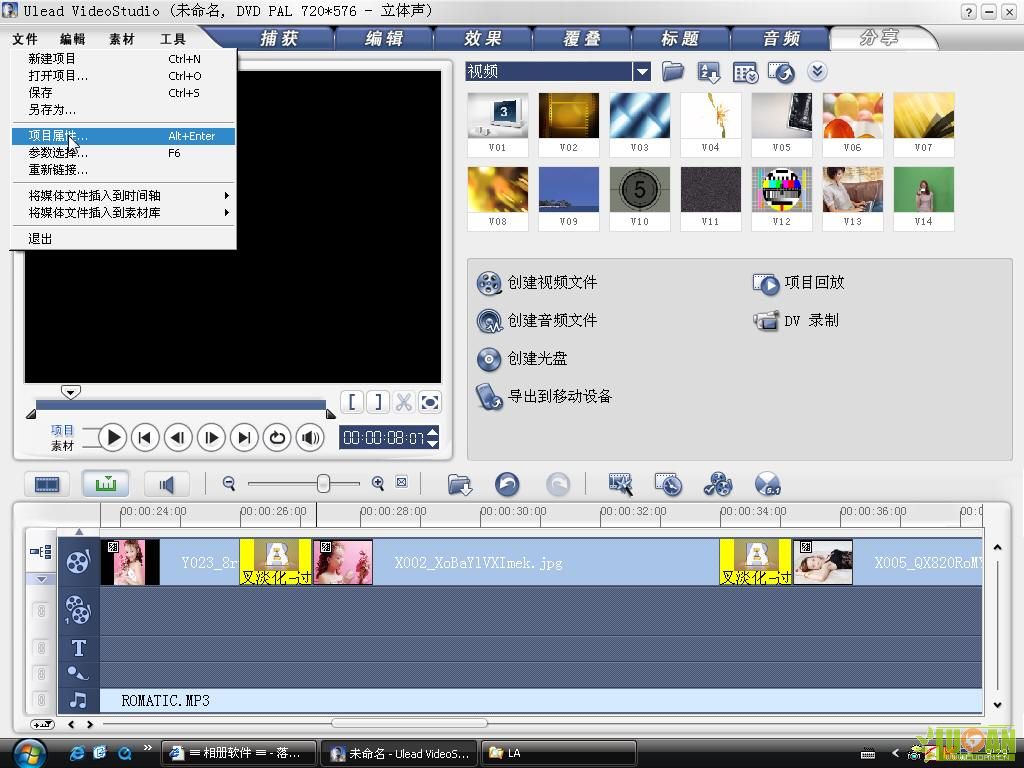Screen dimensions: 1024x768
Task: Switch to the 捕获 step tab
Action: [279, 39]
